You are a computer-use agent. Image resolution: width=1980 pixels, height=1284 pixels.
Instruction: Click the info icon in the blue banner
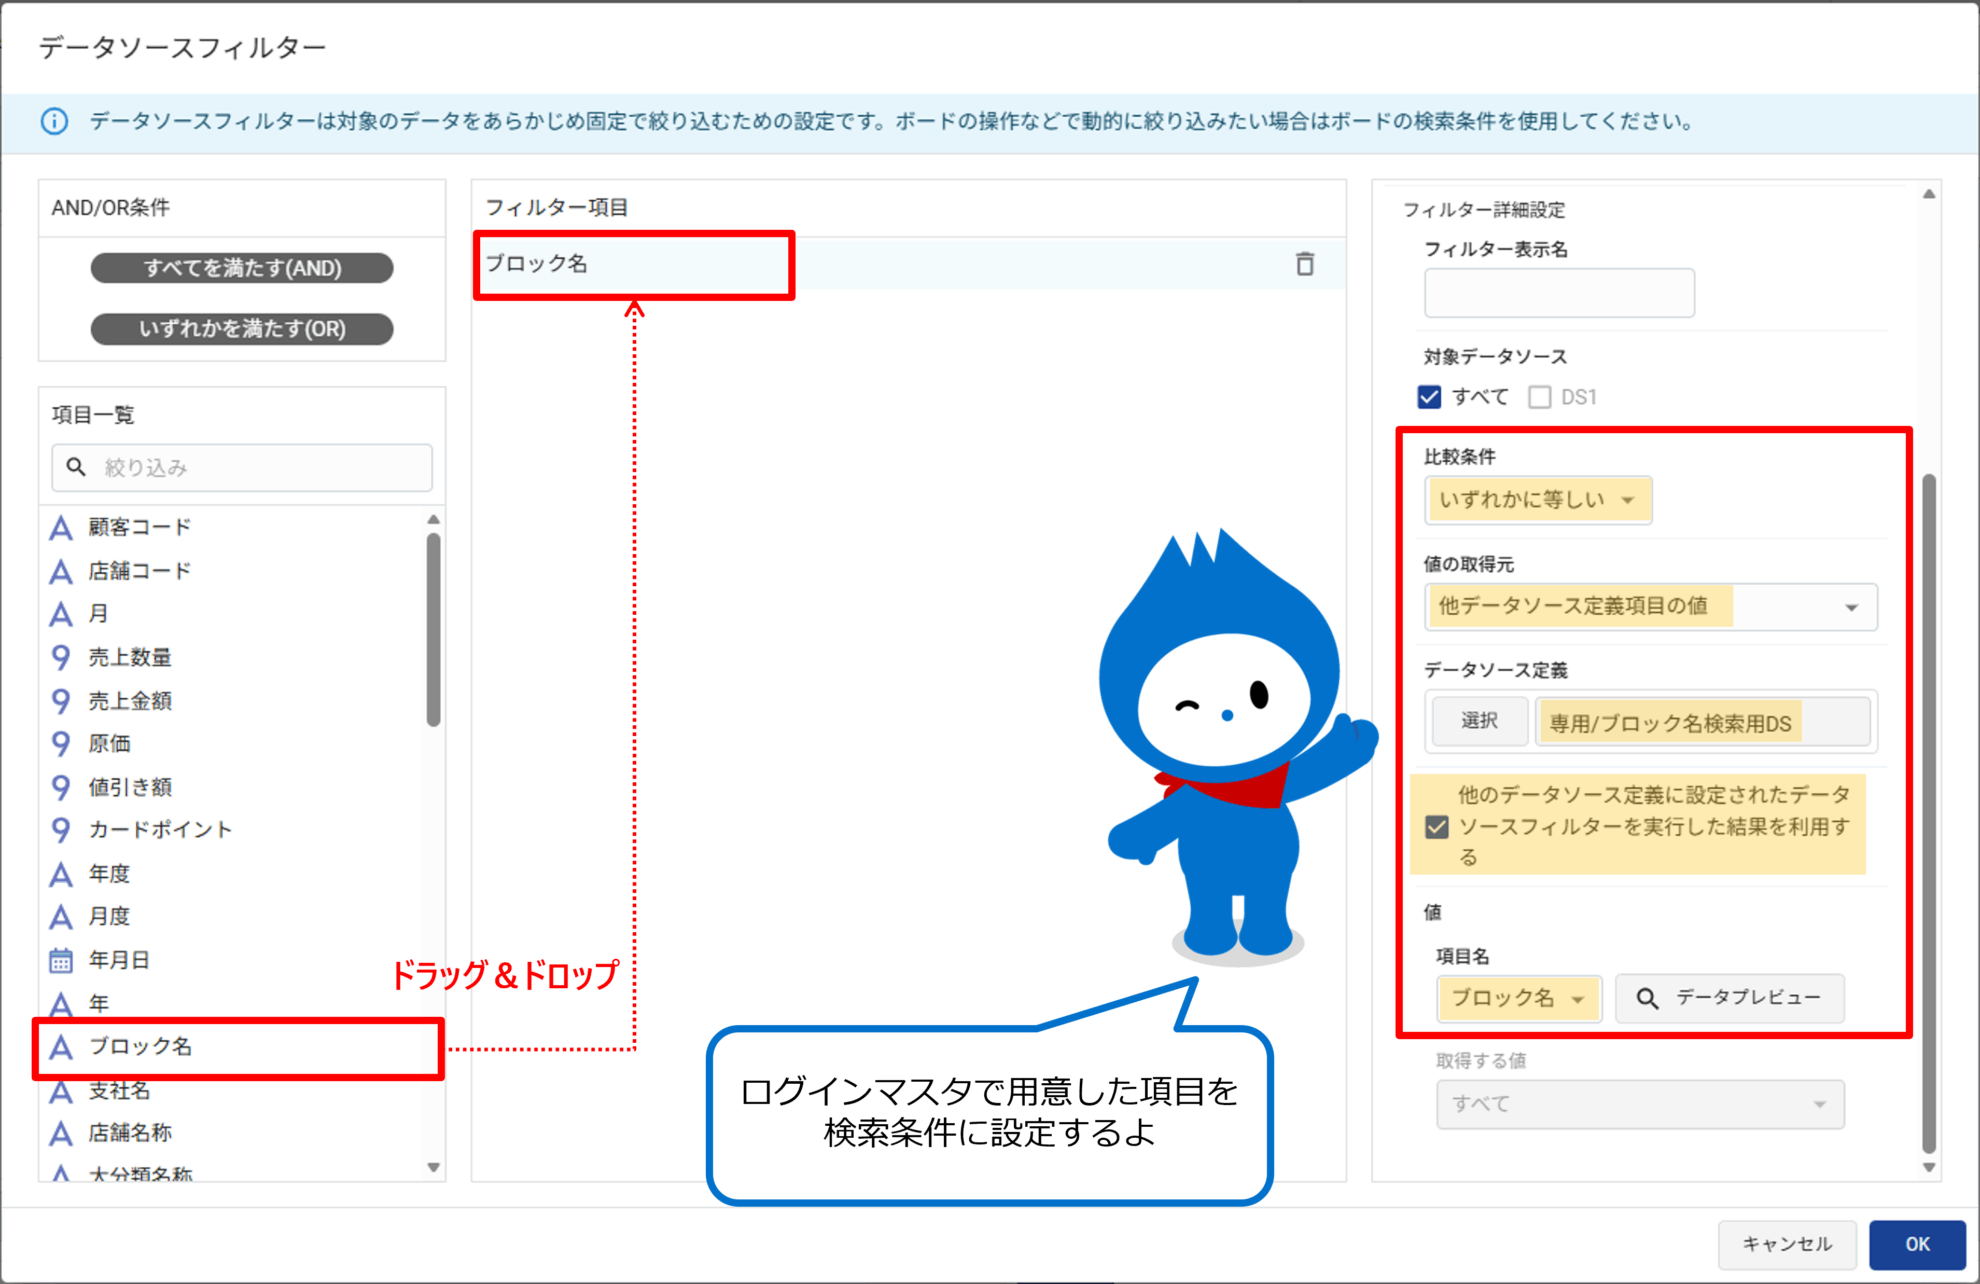(54, 121)
